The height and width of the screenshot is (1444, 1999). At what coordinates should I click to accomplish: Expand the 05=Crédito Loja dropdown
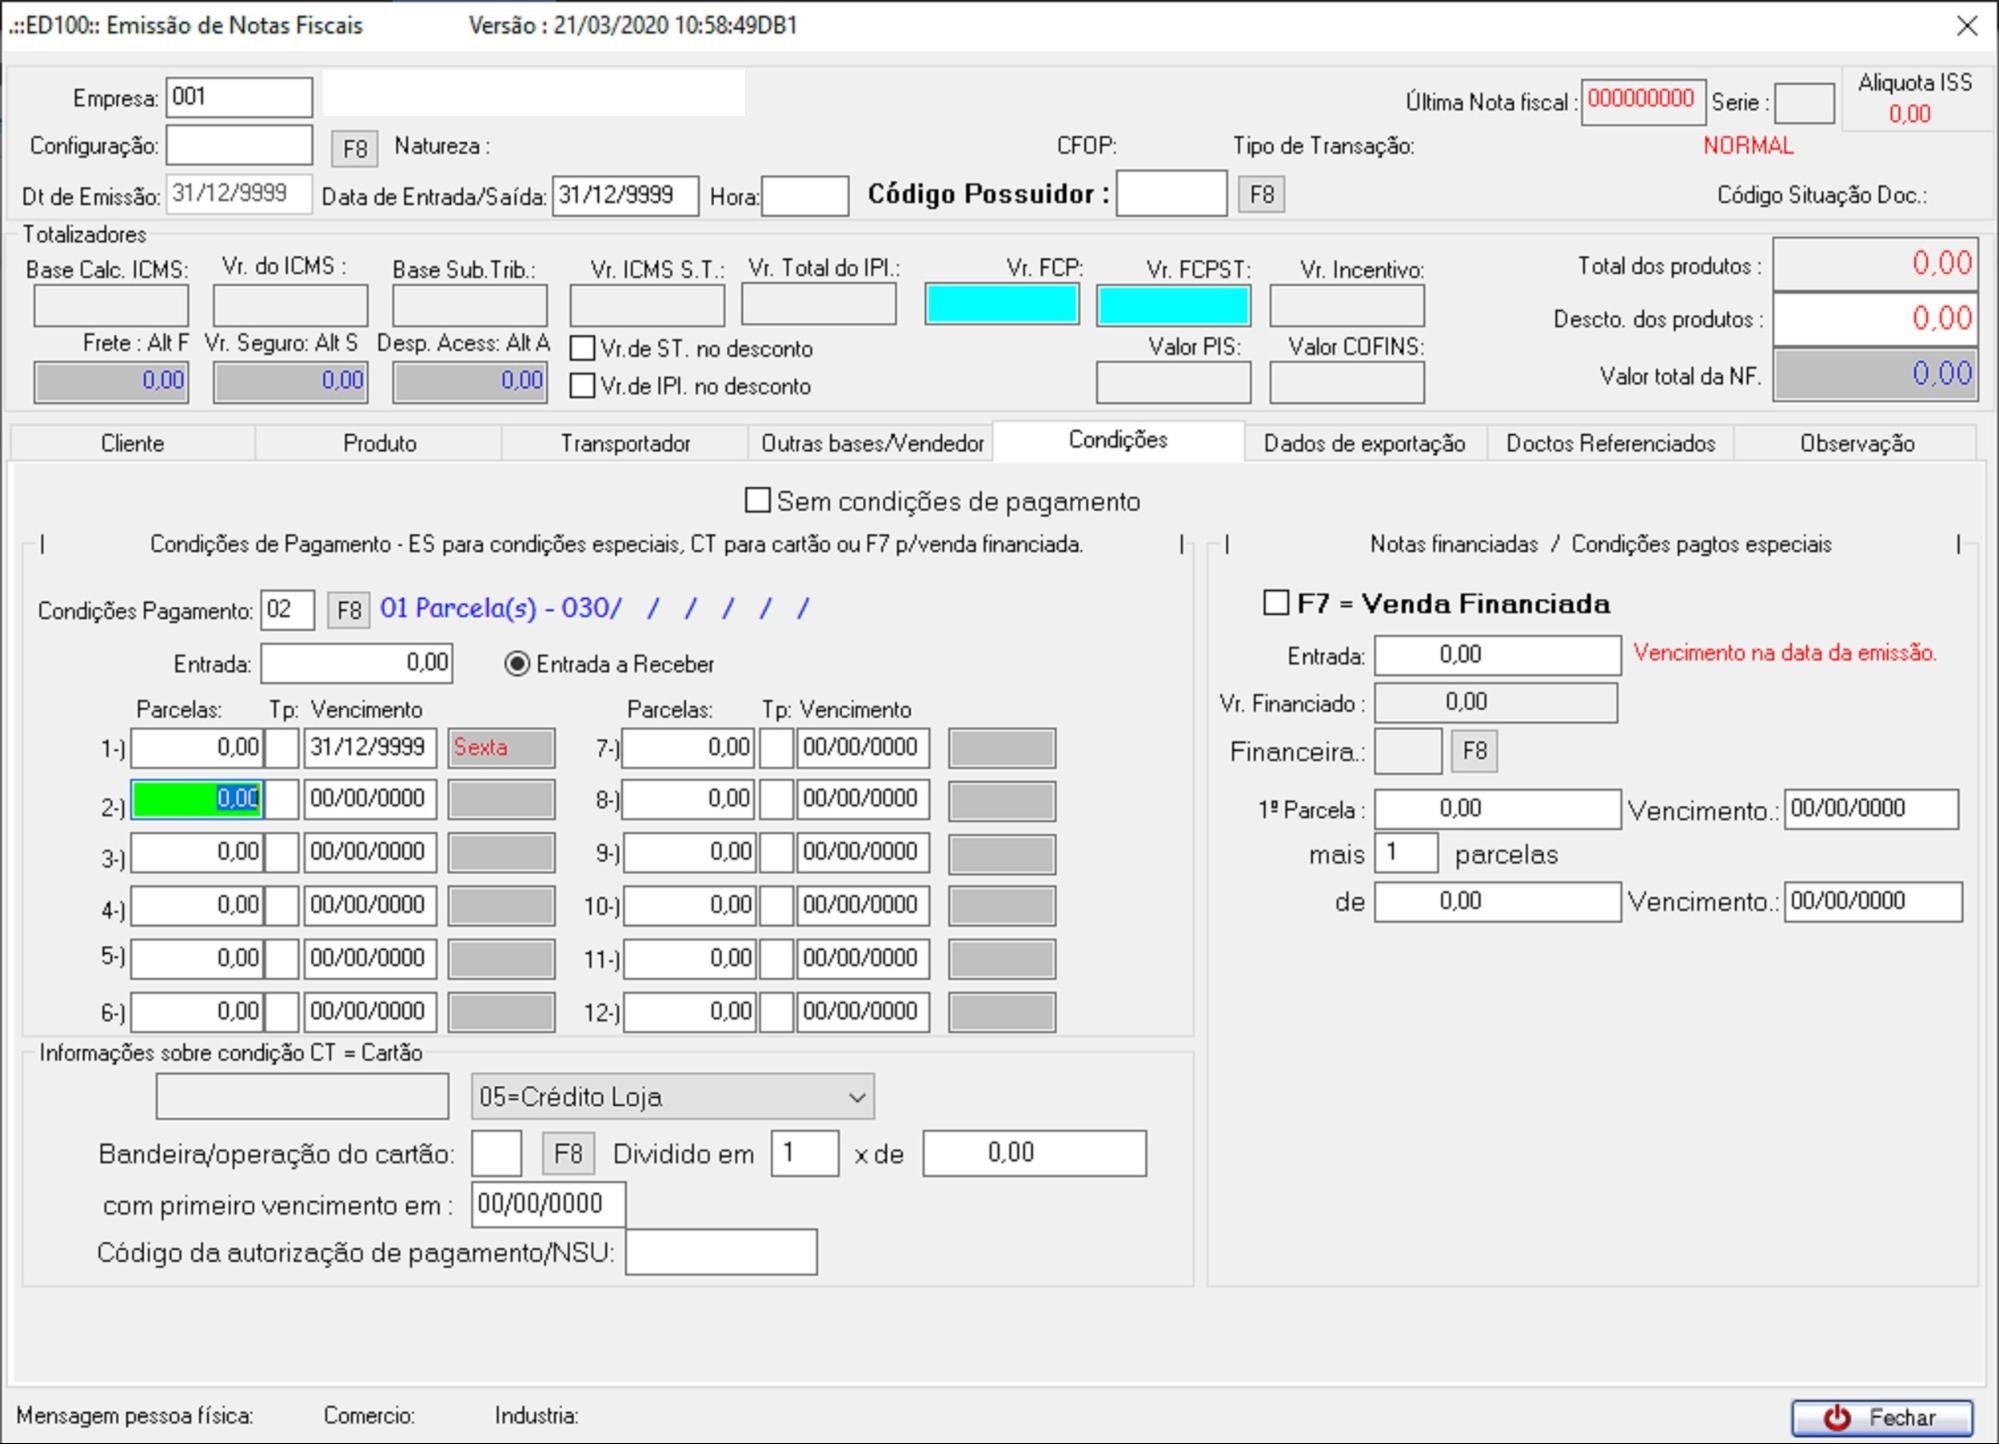[x=672, y=1097]
